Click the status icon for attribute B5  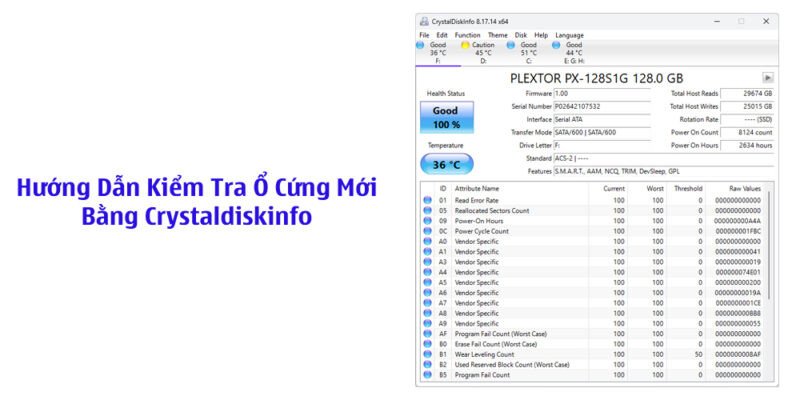pos(428,374)
